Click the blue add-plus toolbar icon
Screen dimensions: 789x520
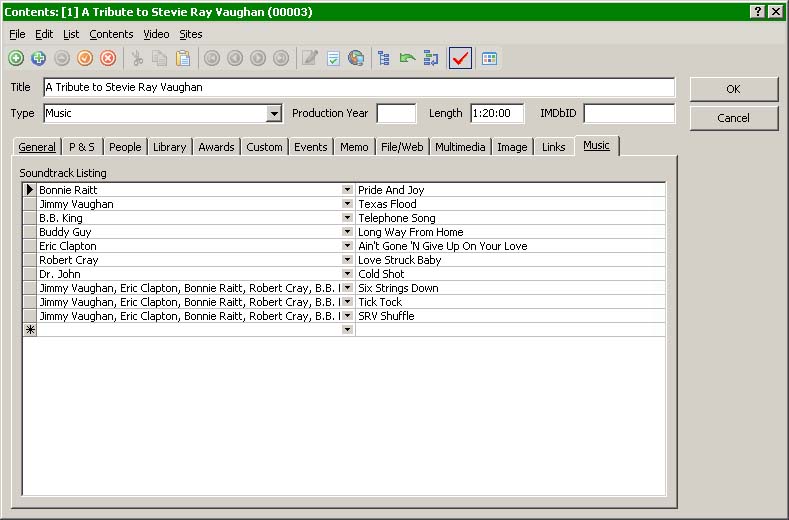pyautogui.click(x=39, y=58)
